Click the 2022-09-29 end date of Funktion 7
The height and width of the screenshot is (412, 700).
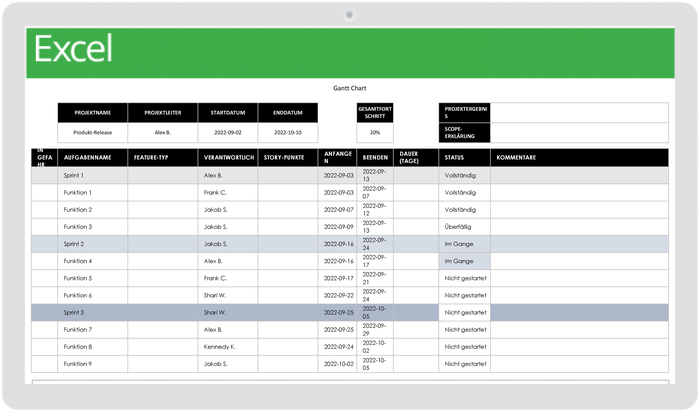(375, 330)
